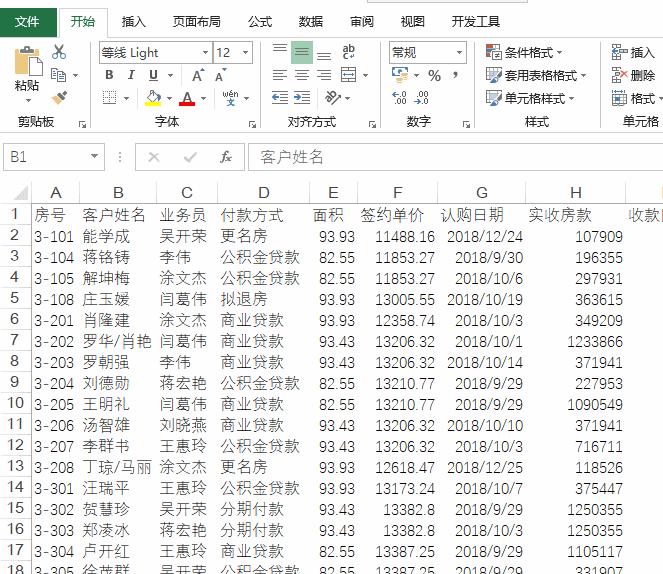
Task: Click cell with value 1233866
Action: (575, 342)
